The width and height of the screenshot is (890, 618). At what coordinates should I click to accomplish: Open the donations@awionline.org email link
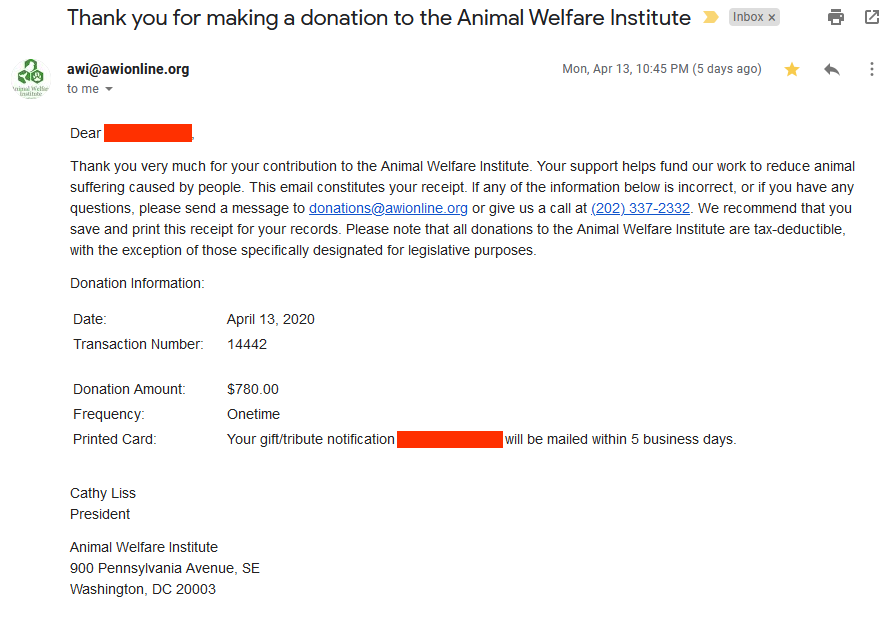[x=388, y=208]
